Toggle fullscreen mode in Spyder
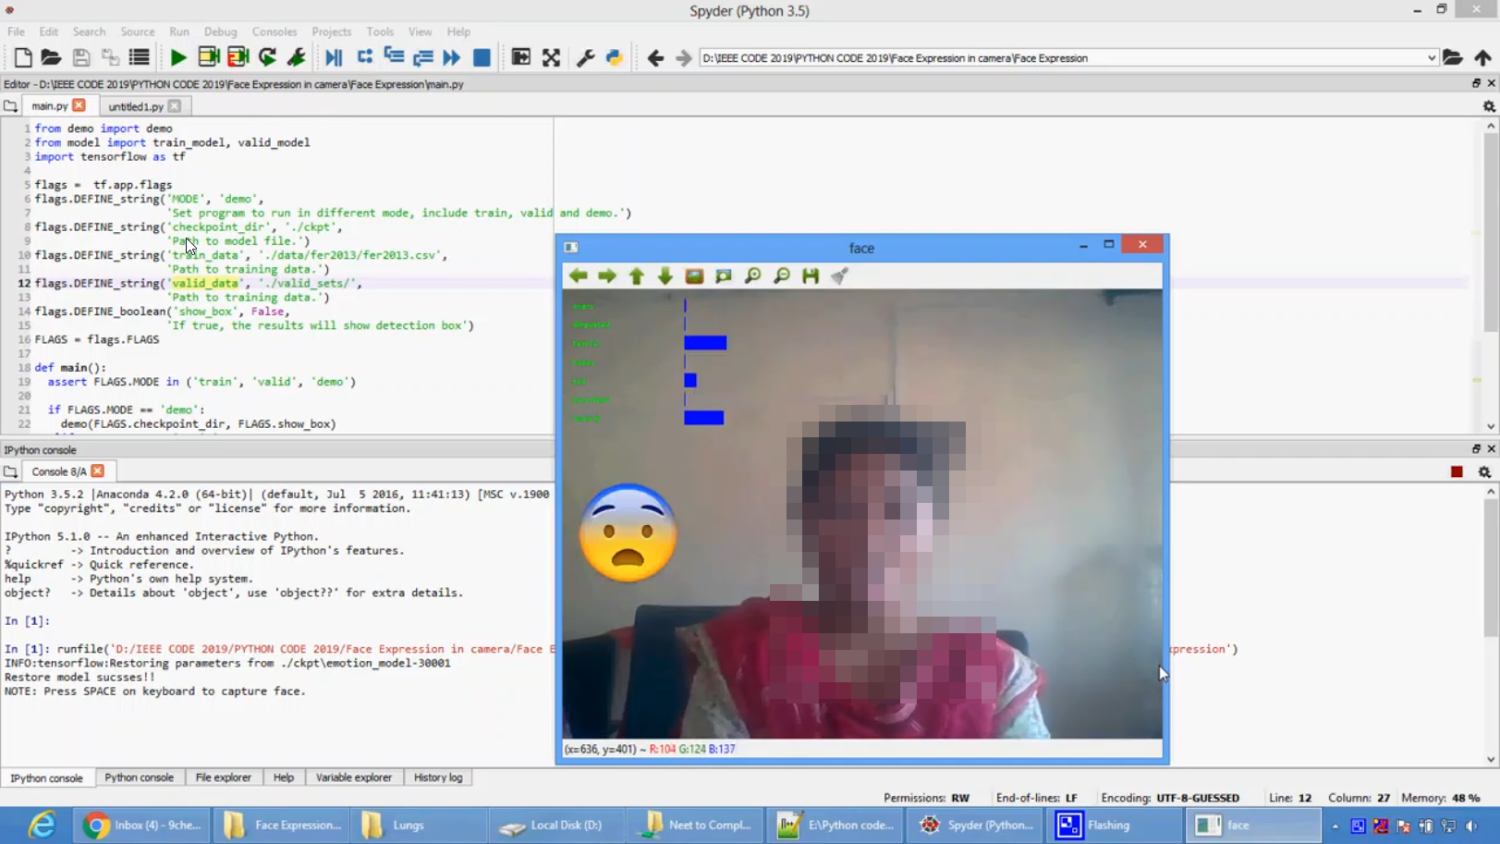The height and width of the screenshot is (844, 1500). click(x=551, y=57)
